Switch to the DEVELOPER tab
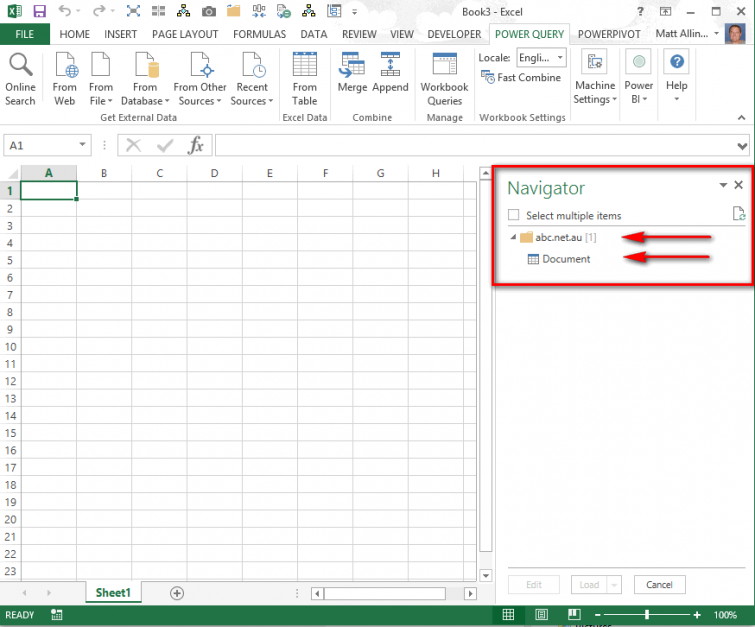Viewport: 755px width, 627px height. coord(454,34)
